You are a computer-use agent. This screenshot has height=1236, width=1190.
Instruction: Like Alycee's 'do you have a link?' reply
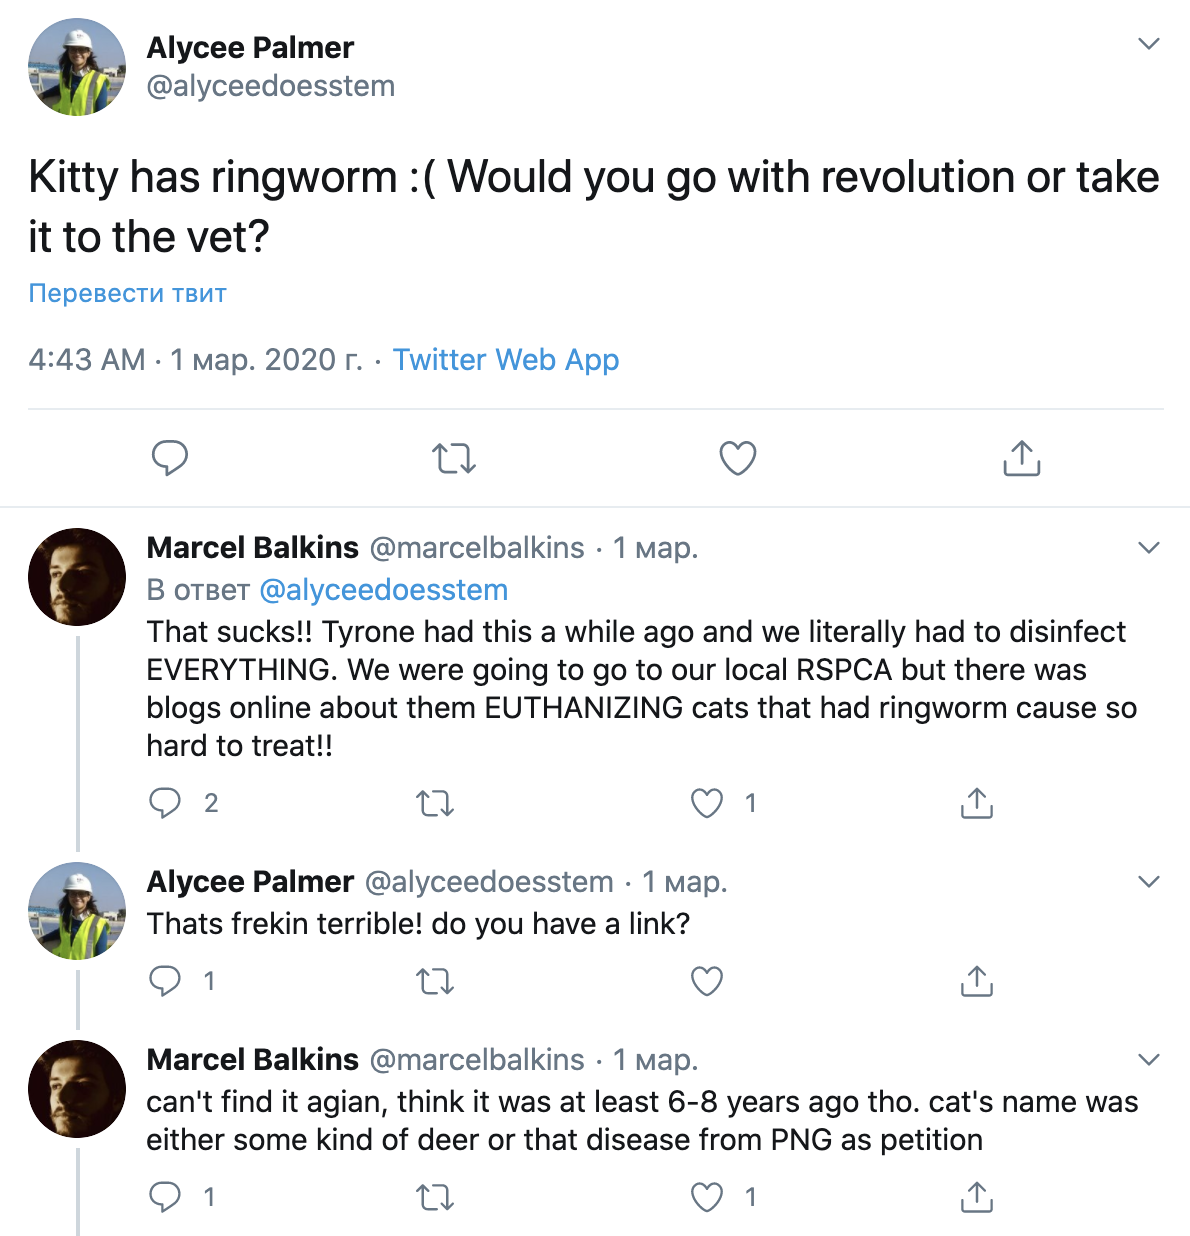[707, 981]
